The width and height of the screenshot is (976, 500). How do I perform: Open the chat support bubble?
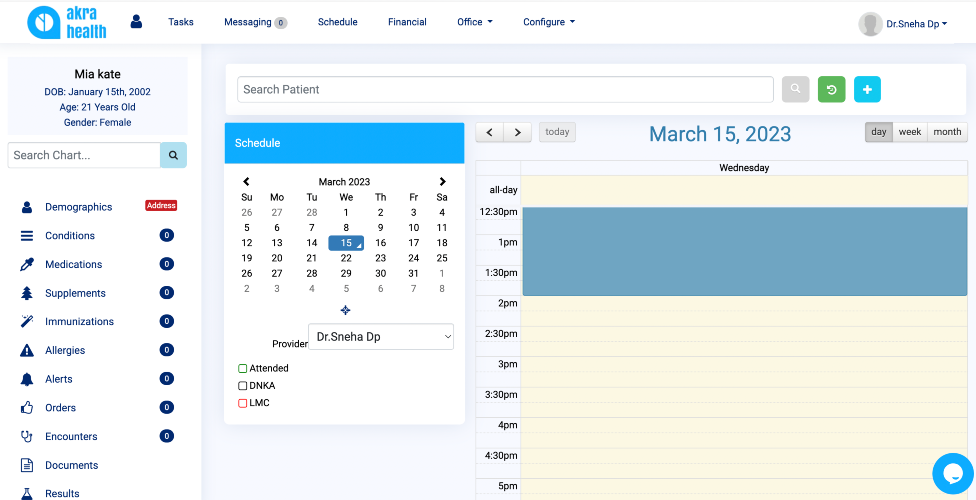[953, 474]
